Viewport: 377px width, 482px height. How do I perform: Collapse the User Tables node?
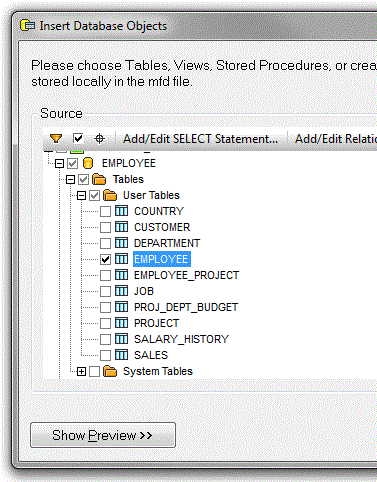click(81, 196)
